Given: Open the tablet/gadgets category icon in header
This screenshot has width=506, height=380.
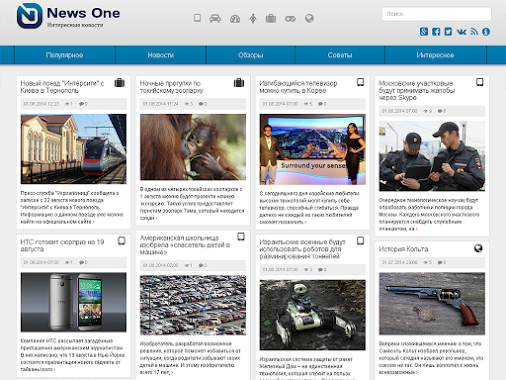Looking at the screenshot, I should tap(197, 18).
